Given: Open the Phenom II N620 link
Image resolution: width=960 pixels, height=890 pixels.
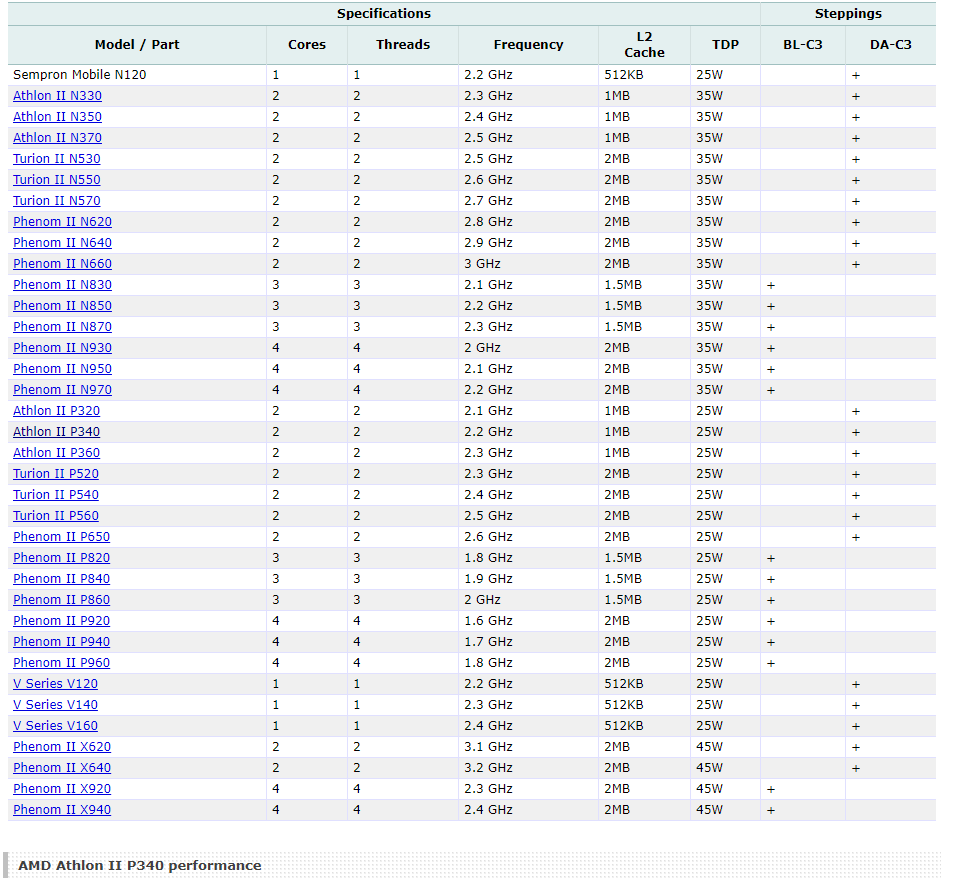Looking at the screenshot, I should (x=62, y=222).
